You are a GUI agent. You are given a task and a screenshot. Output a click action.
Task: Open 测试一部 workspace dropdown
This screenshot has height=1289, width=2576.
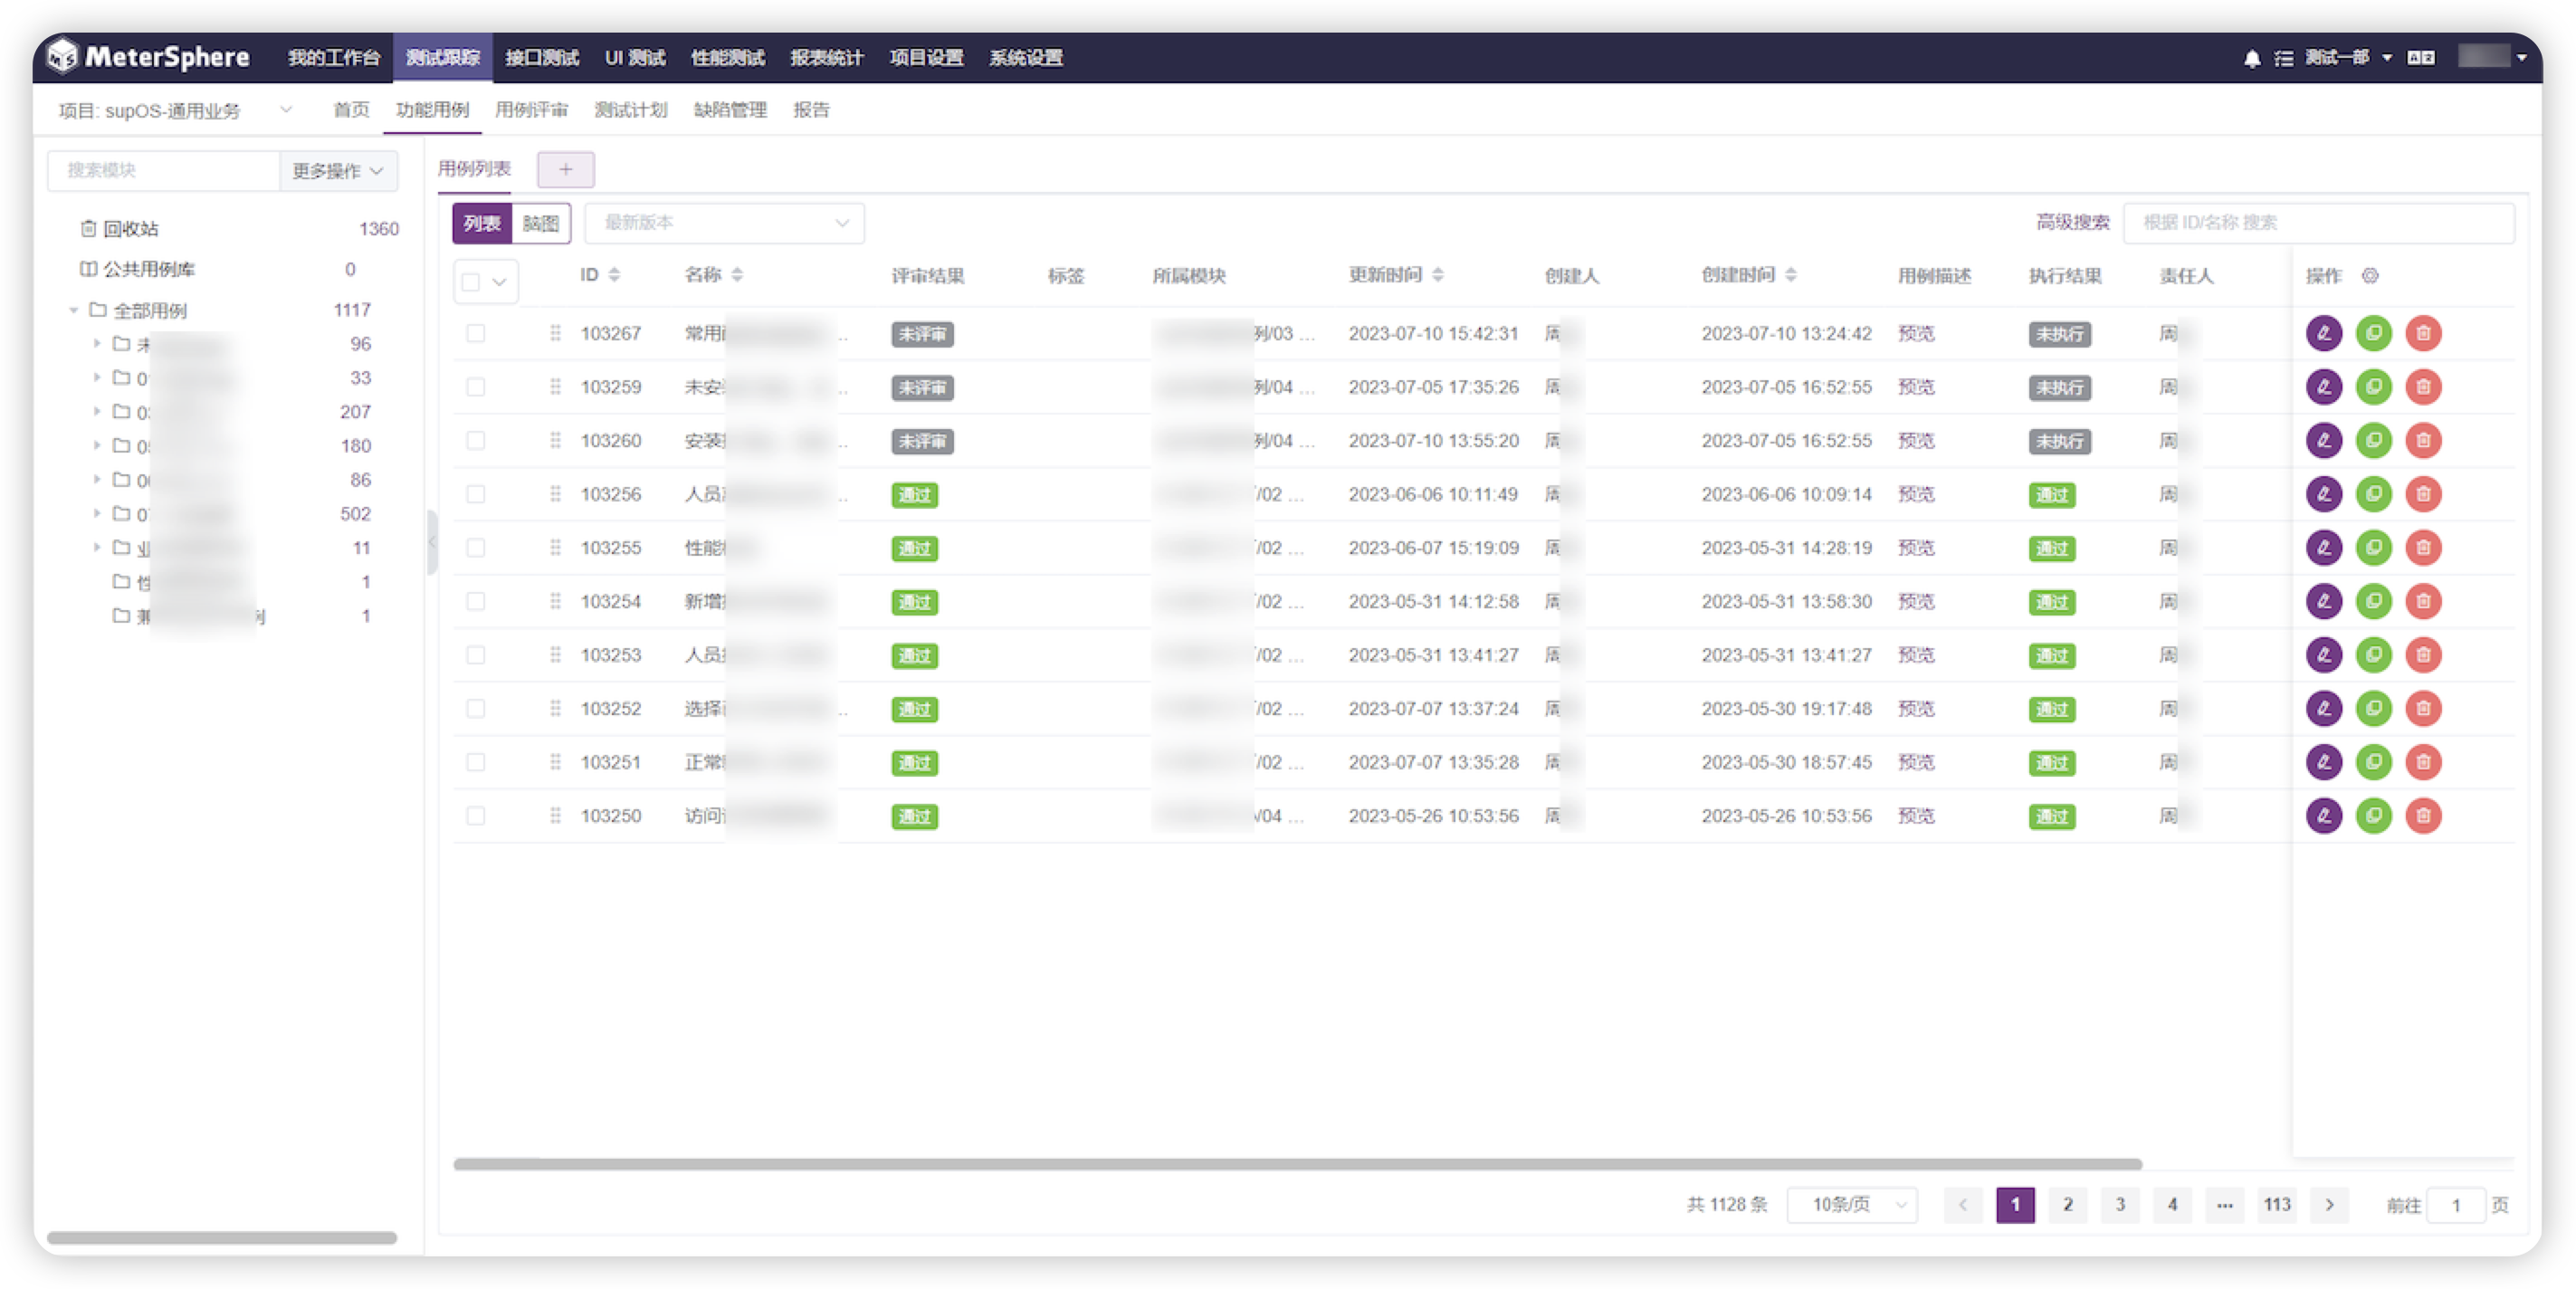(x=2348, y=58)
